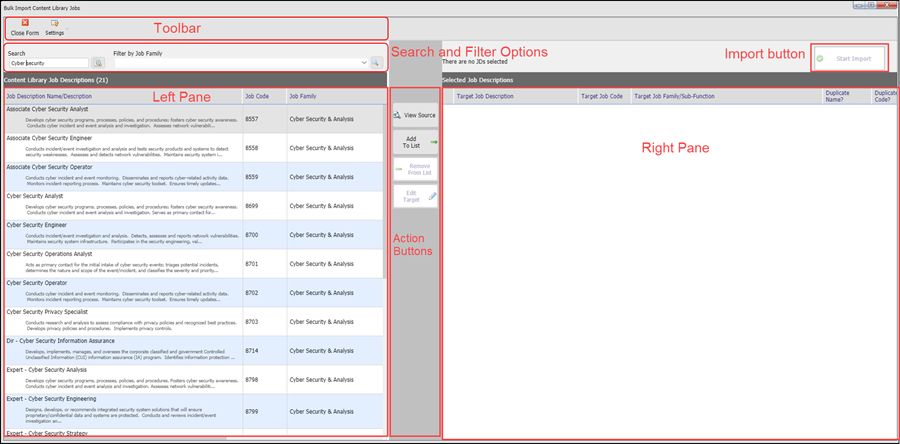Click the Target Job Code column header
The height and width of the screenshot is (444, 900).
pyautogui.click(x=604, y=96)
